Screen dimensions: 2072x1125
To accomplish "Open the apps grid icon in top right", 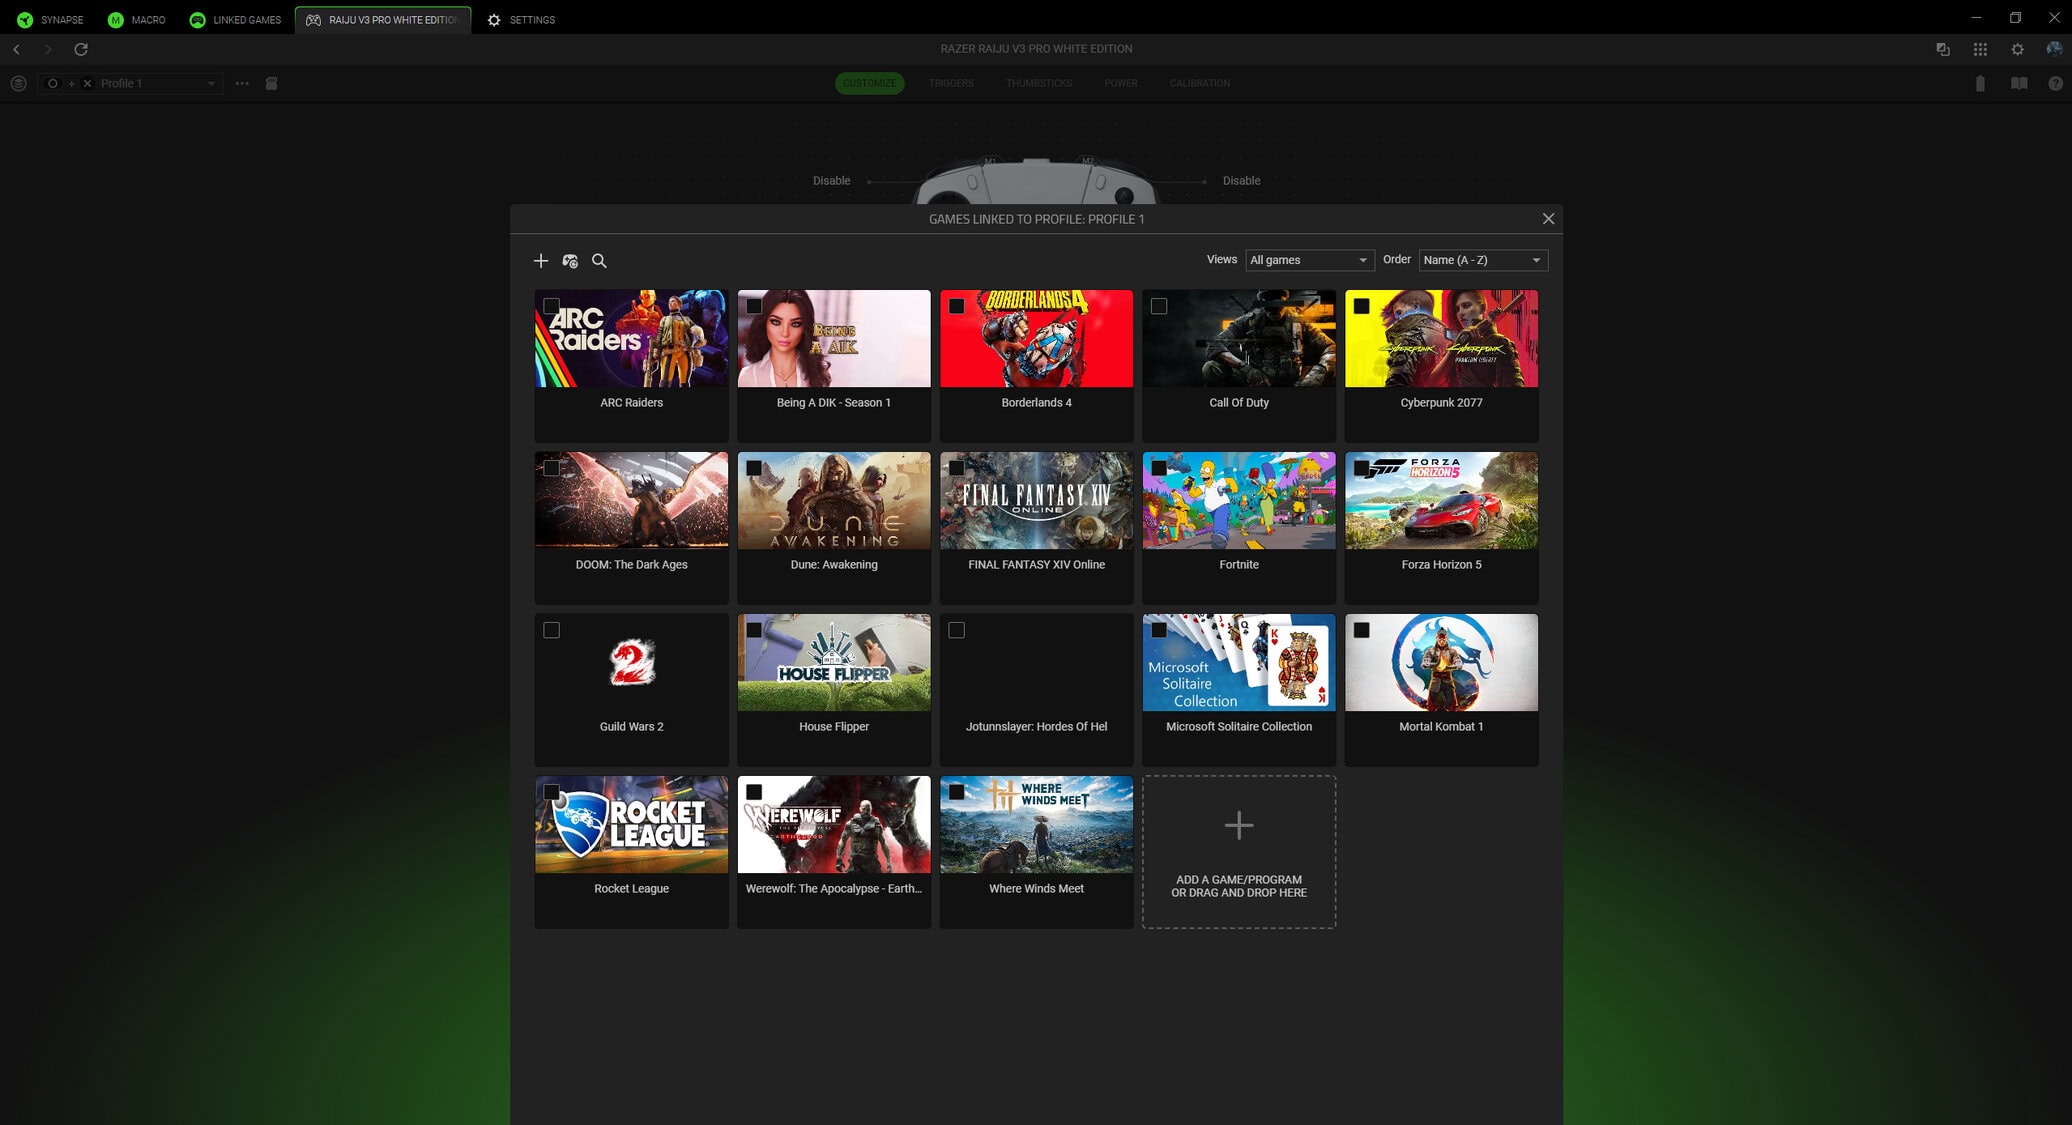I will click(1980, 49).
